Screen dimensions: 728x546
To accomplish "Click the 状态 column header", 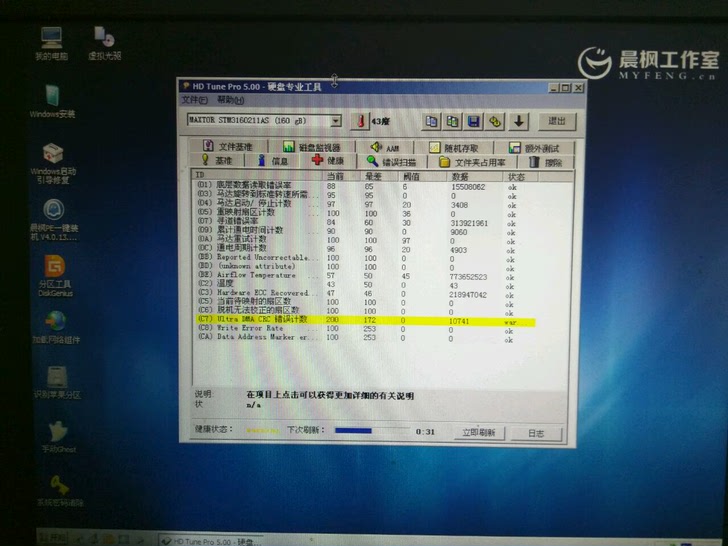I will point(520,177).
